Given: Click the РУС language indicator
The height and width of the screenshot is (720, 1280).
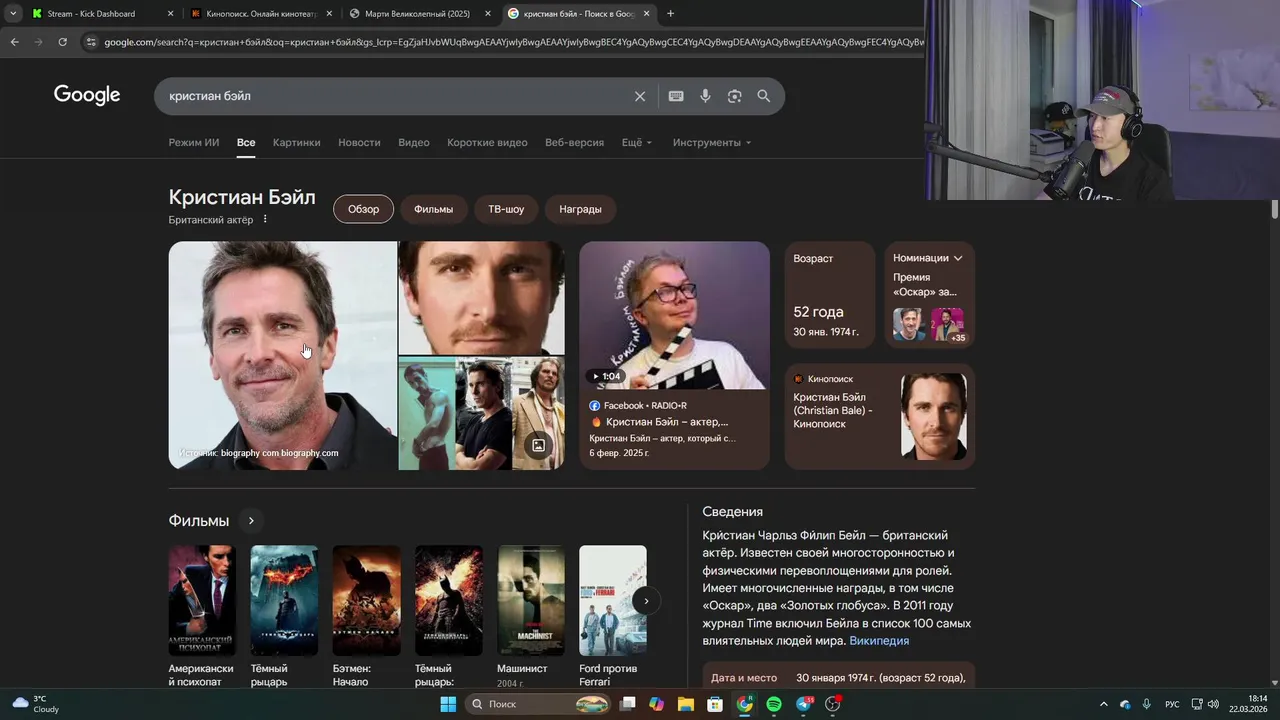Looking at the screenshot, I should tap(1172, 704).
